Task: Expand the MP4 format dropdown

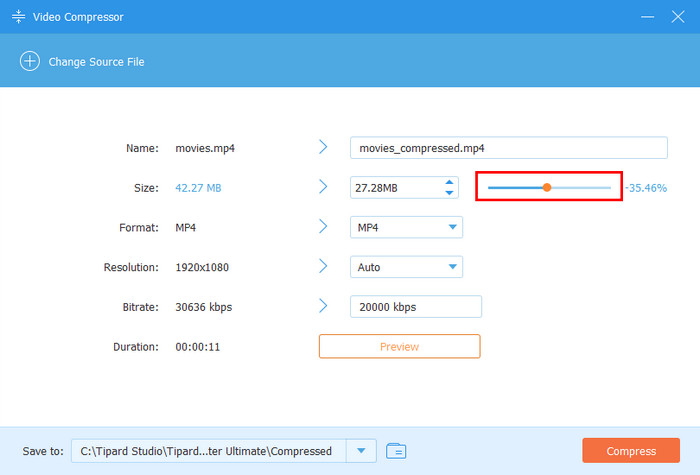Action: click(x=453, y=228)
